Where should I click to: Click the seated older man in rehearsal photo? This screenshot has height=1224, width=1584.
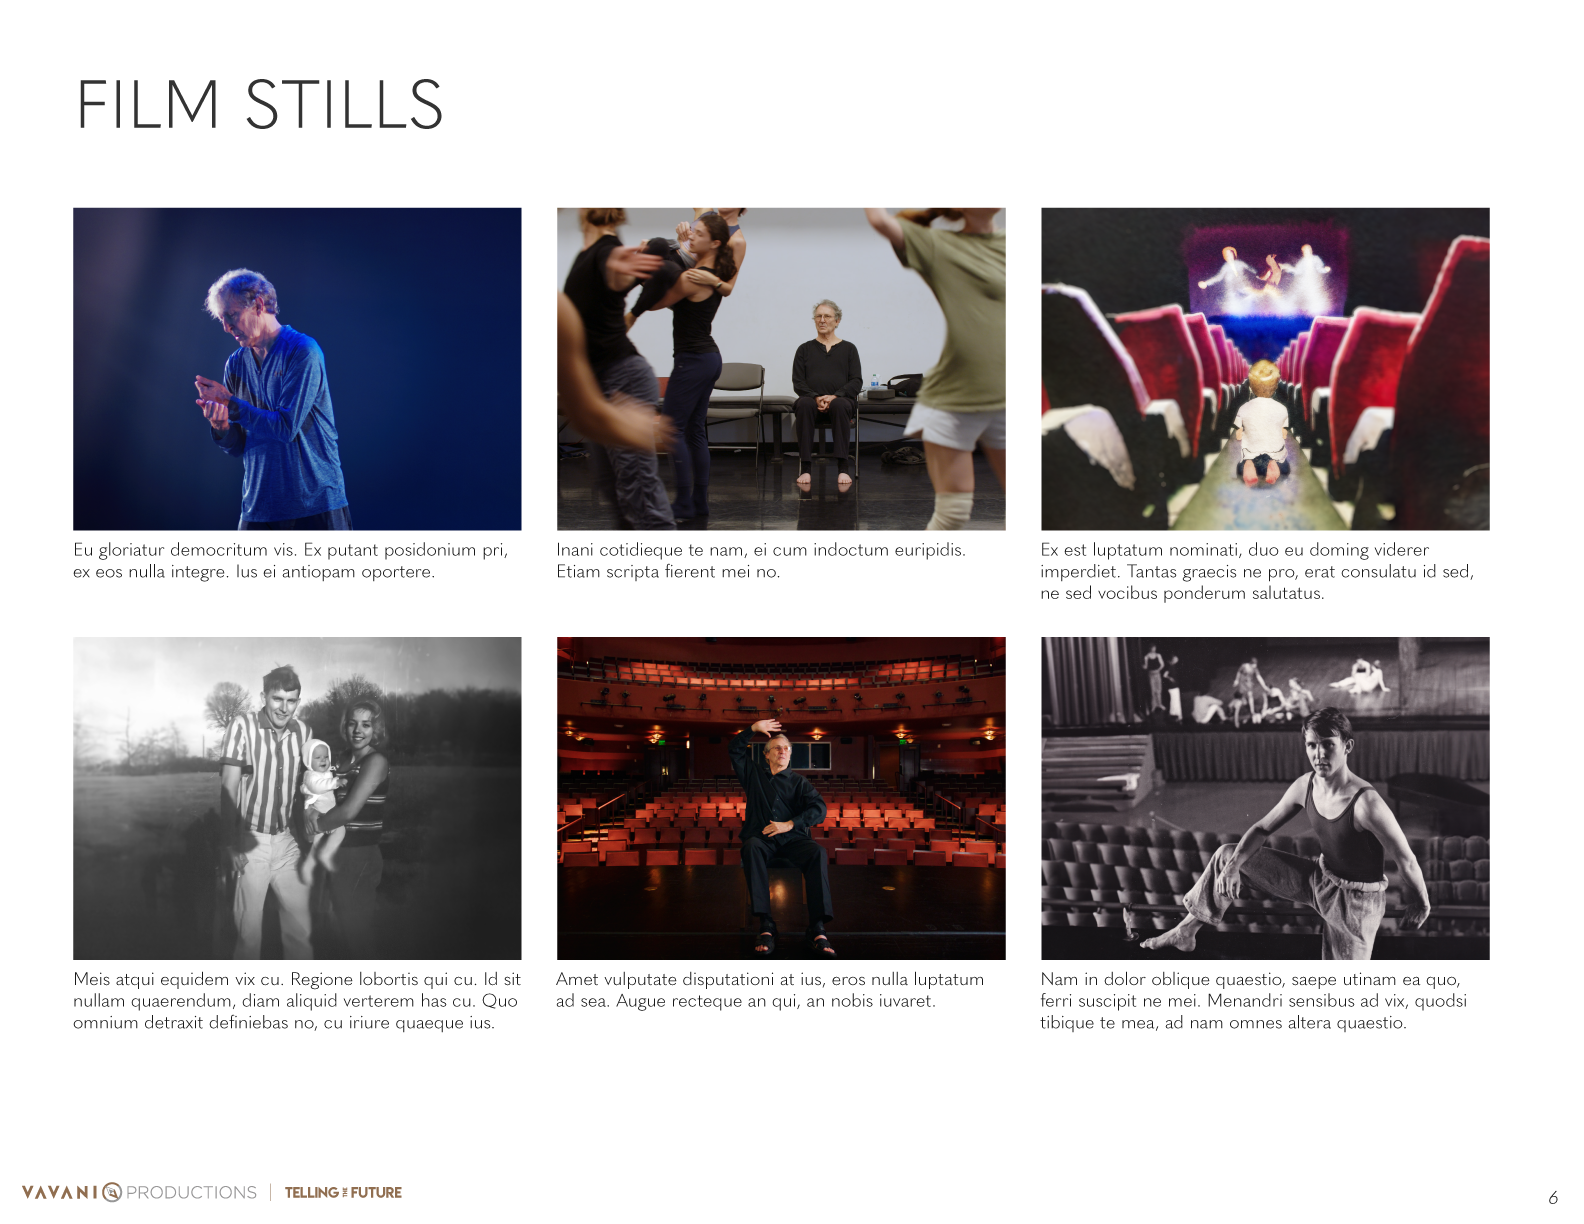pos(826,392)
